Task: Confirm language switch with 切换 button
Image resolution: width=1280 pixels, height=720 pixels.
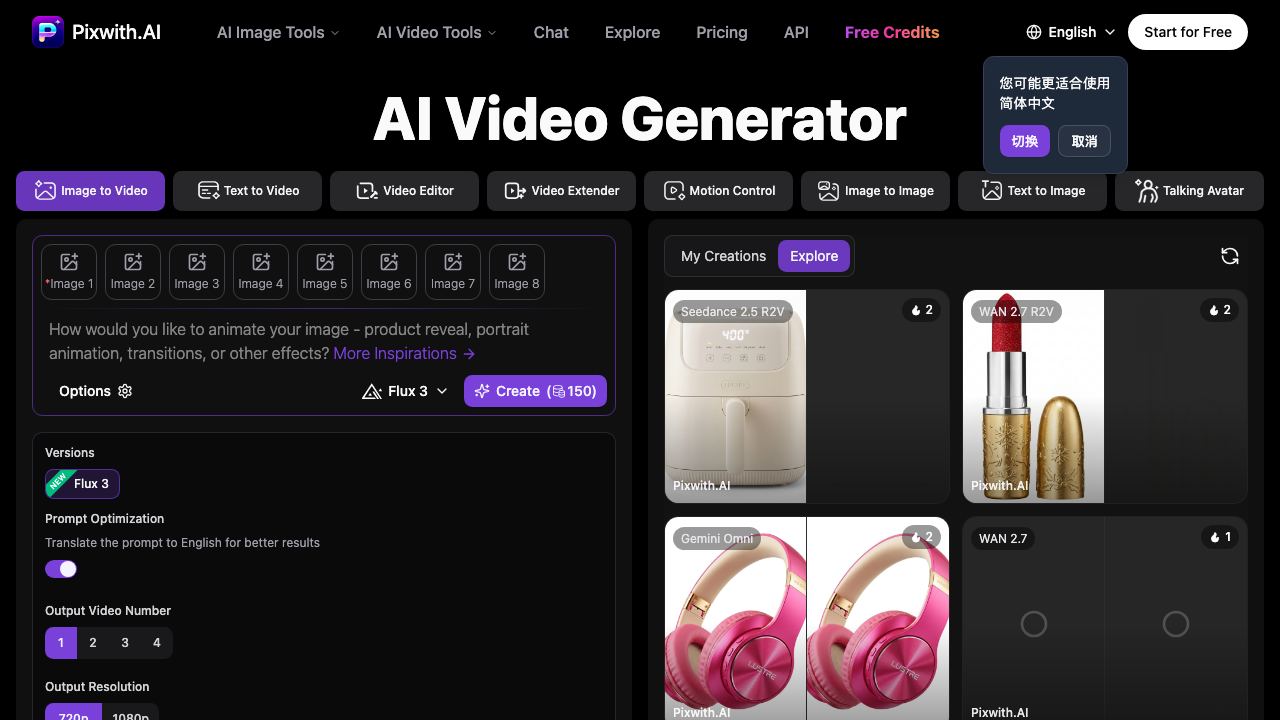Action: click(1025, 141)
